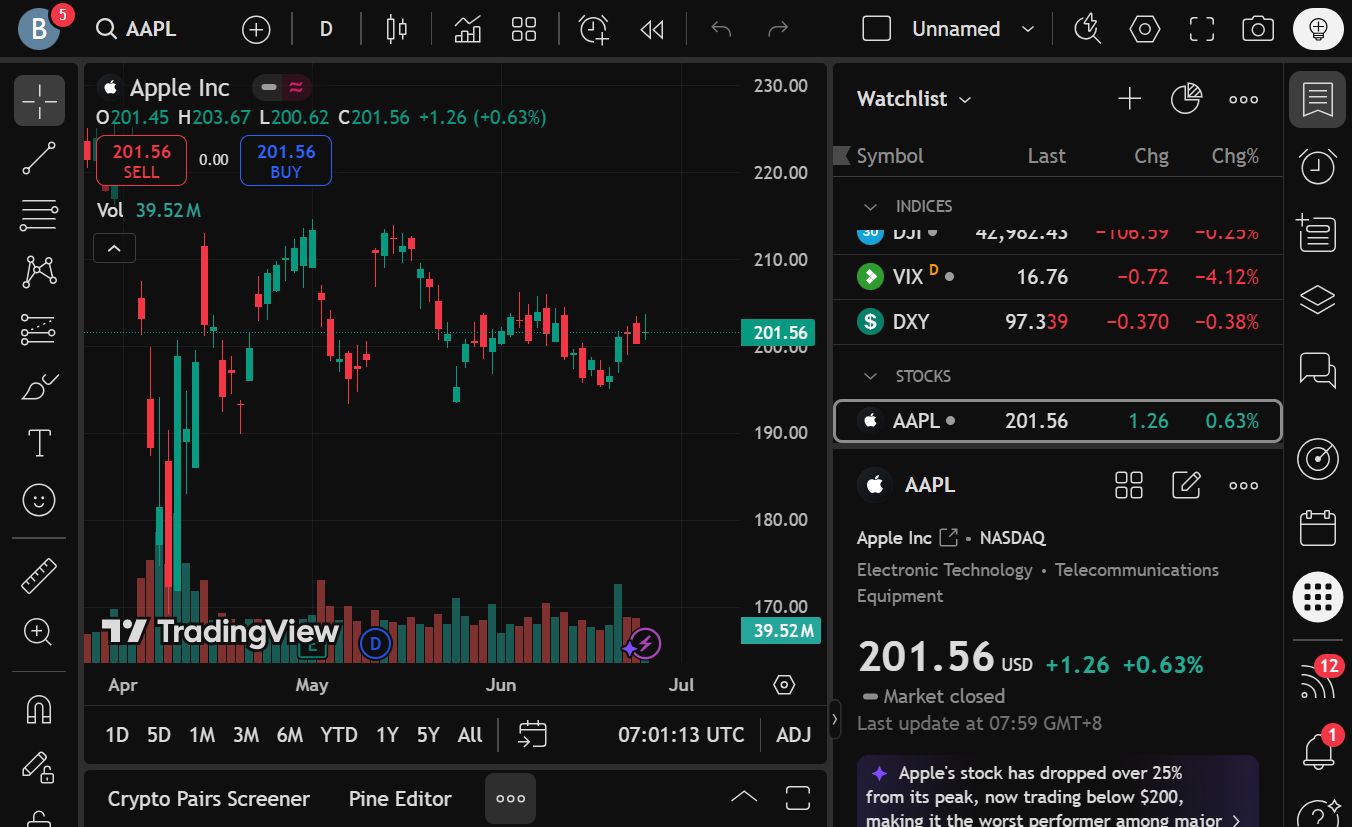Open the fullscreen mode icon

(x=1201, y=29)
